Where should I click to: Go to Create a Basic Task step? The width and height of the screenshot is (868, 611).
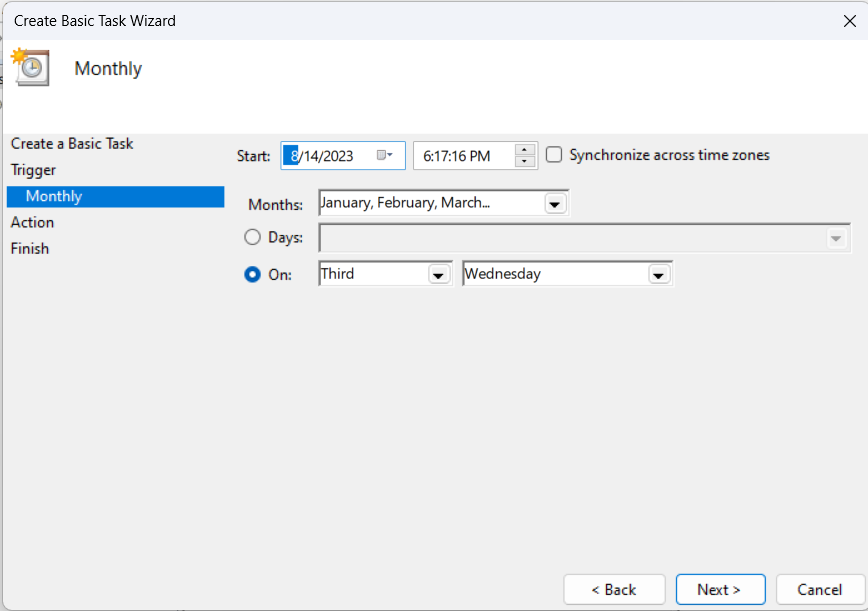coord(72,144)
